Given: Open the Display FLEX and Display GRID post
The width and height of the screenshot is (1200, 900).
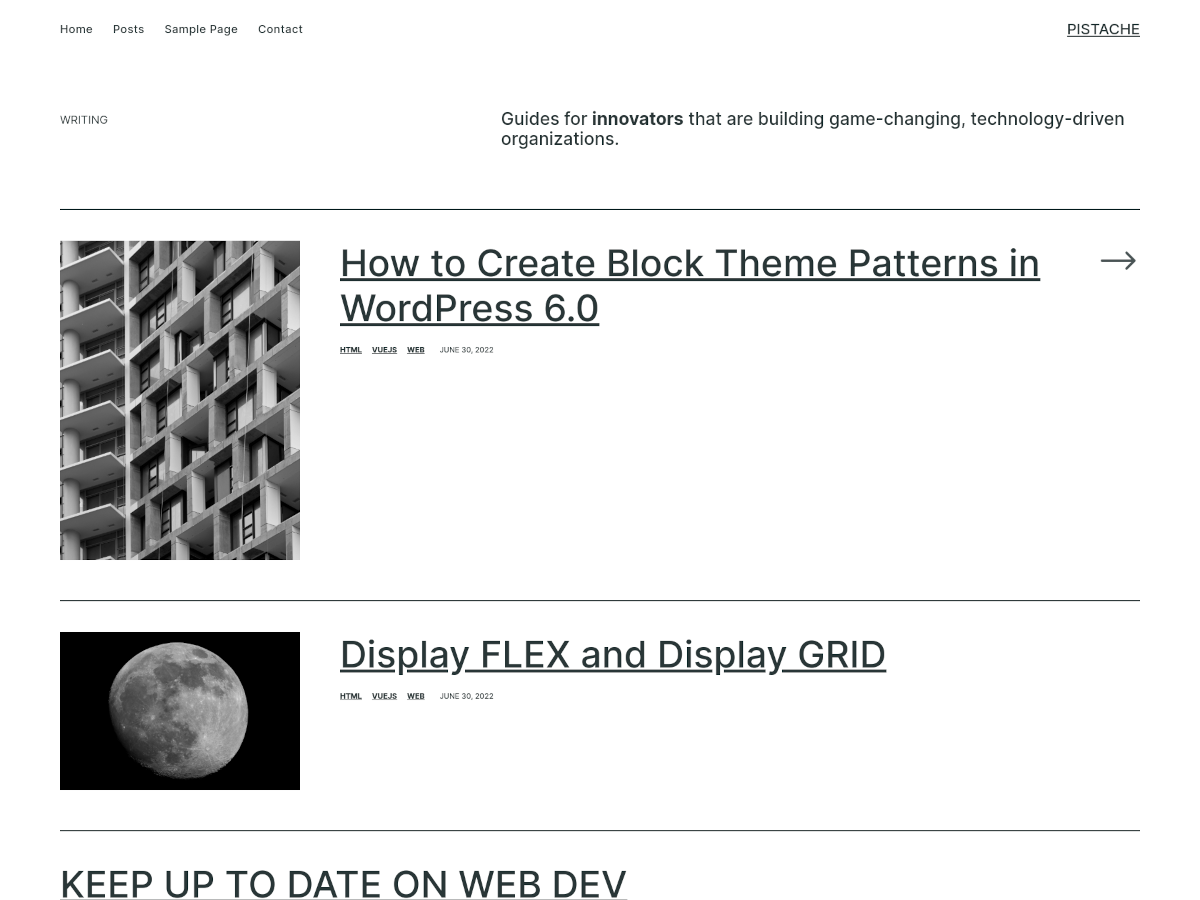Looking at the screenshot, I should (x=612, y=654).
